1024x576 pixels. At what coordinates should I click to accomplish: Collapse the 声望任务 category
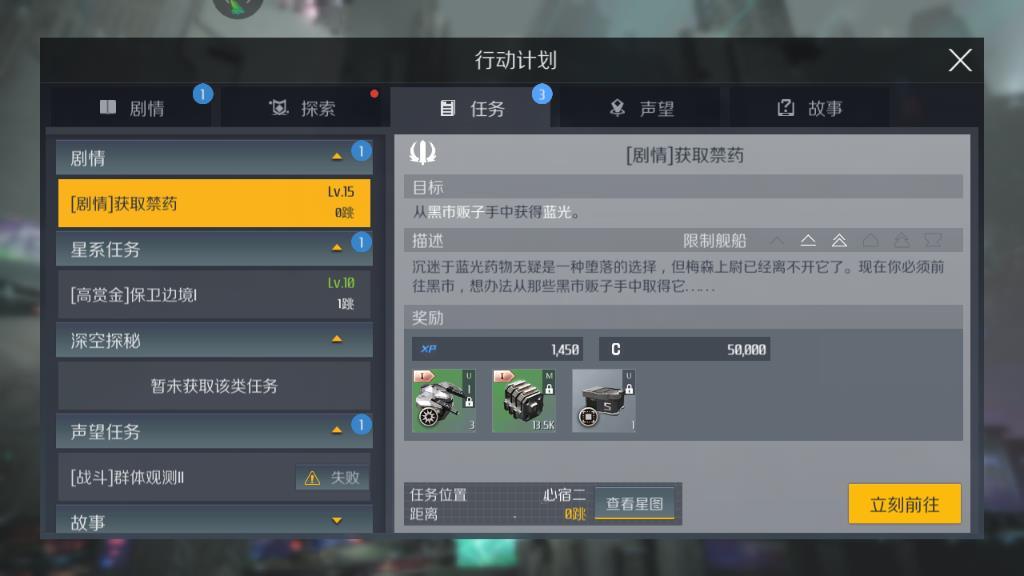coord(337,430)
